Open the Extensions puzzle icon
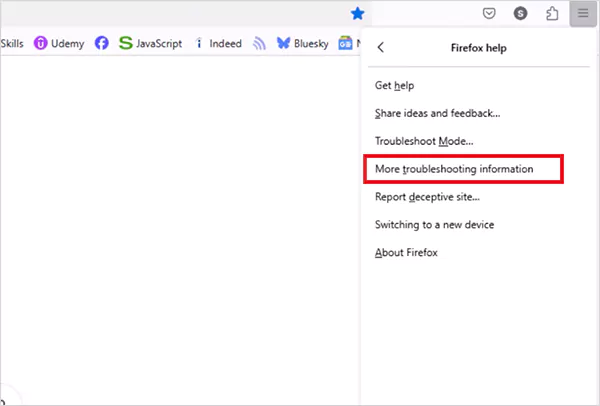The height and width of the screenshot is (406, 600). pyautogui.click(x=552, y=14)
